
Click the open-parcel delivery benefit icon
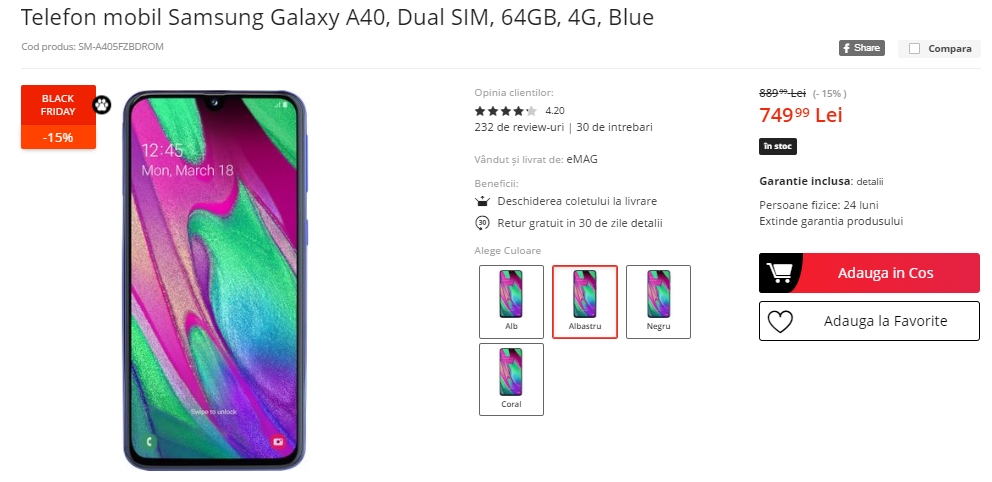pos(482,201)
